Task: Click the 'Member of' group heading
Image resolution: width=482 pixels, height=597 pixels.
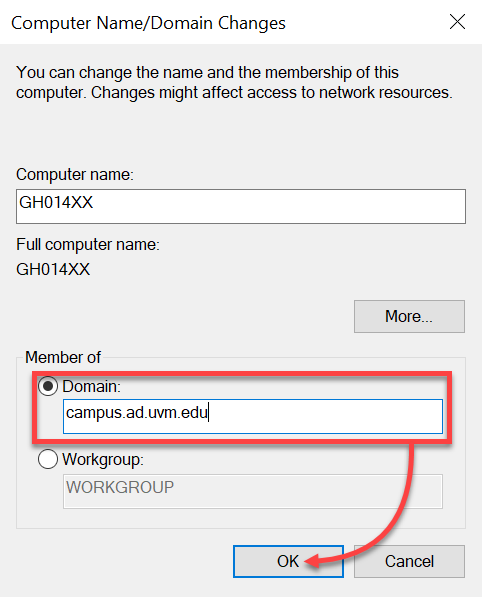Action: click(63, 358)
